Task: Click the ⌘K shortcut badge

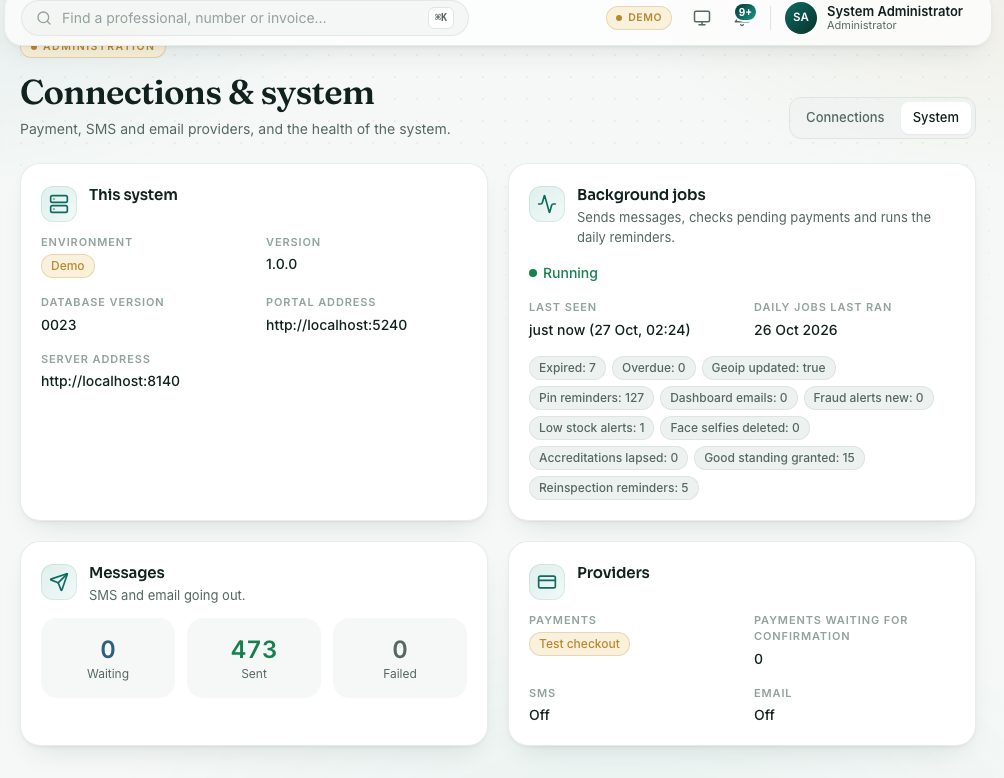Action: pos(441,18)
